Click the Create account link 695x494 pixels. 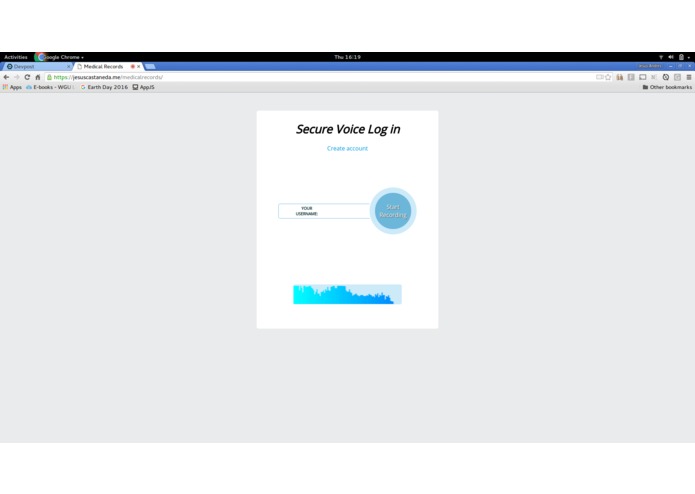pyautogui.click(x=347, y=148)
